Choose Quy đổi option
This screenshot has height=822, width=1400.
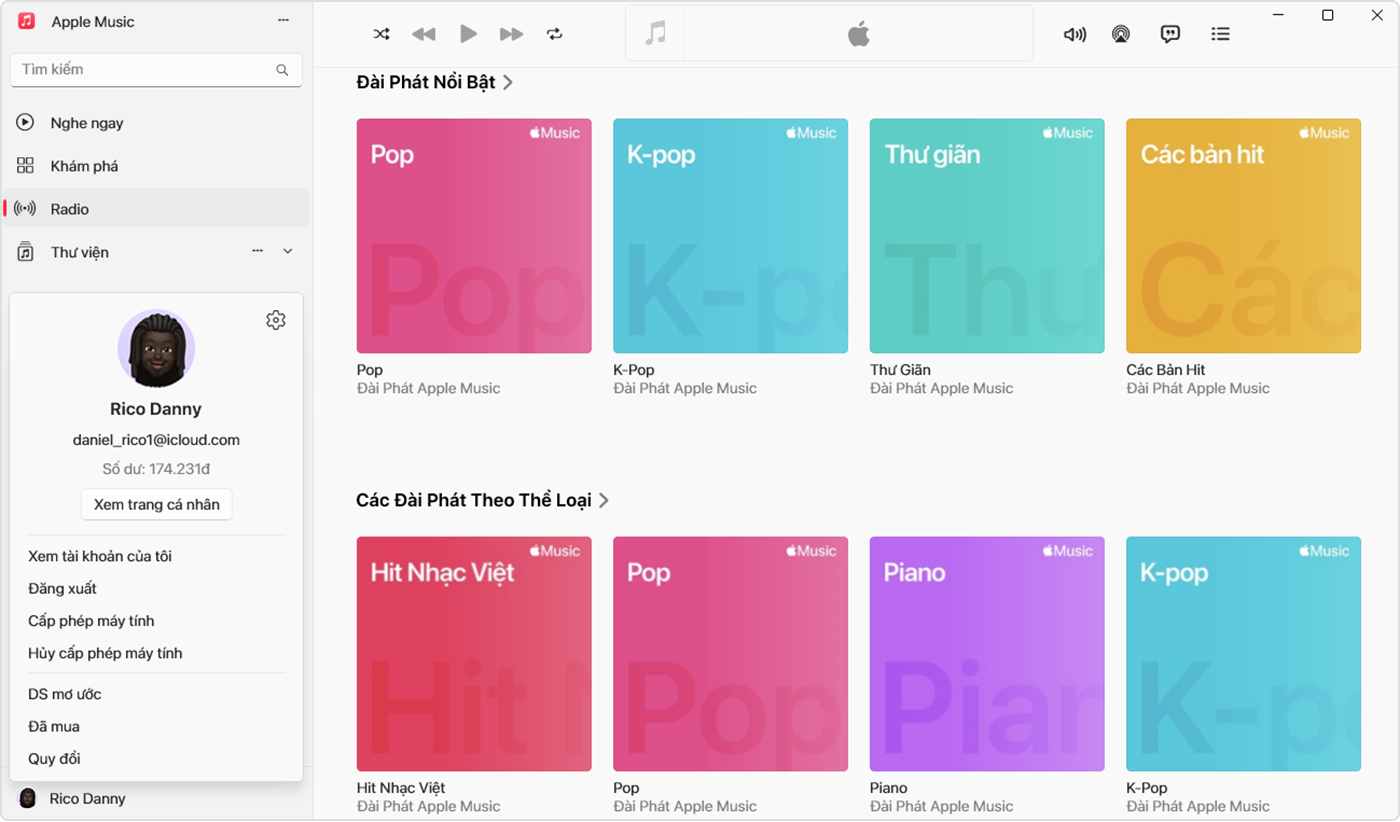tap(54, 759)
